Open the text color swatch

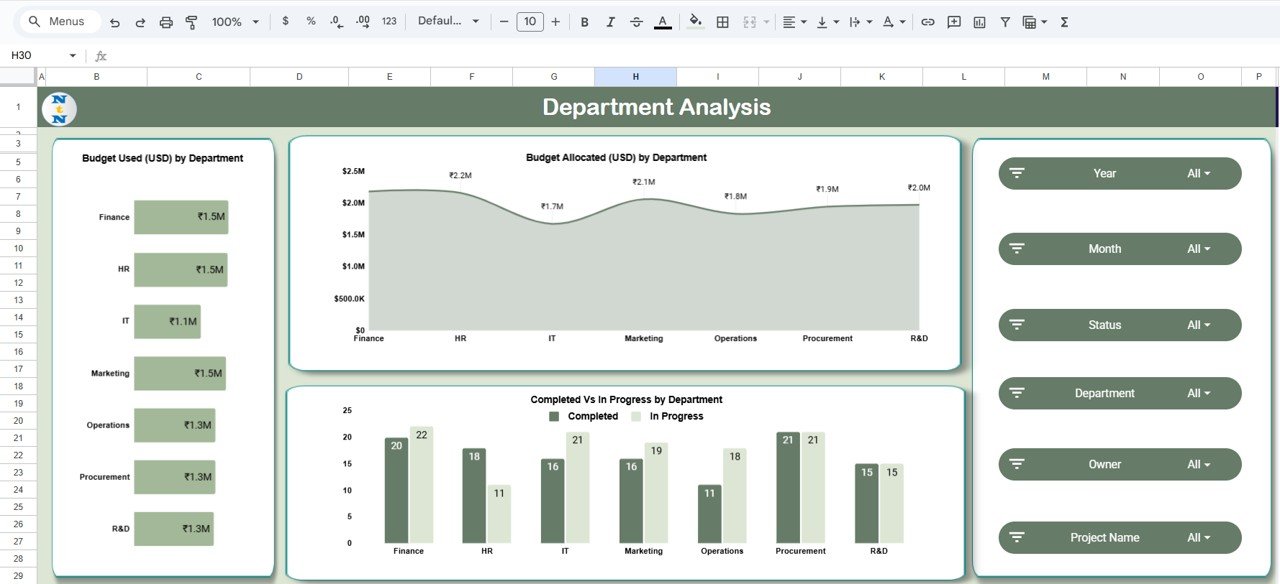pyautogui.click(x=663, y=21)
